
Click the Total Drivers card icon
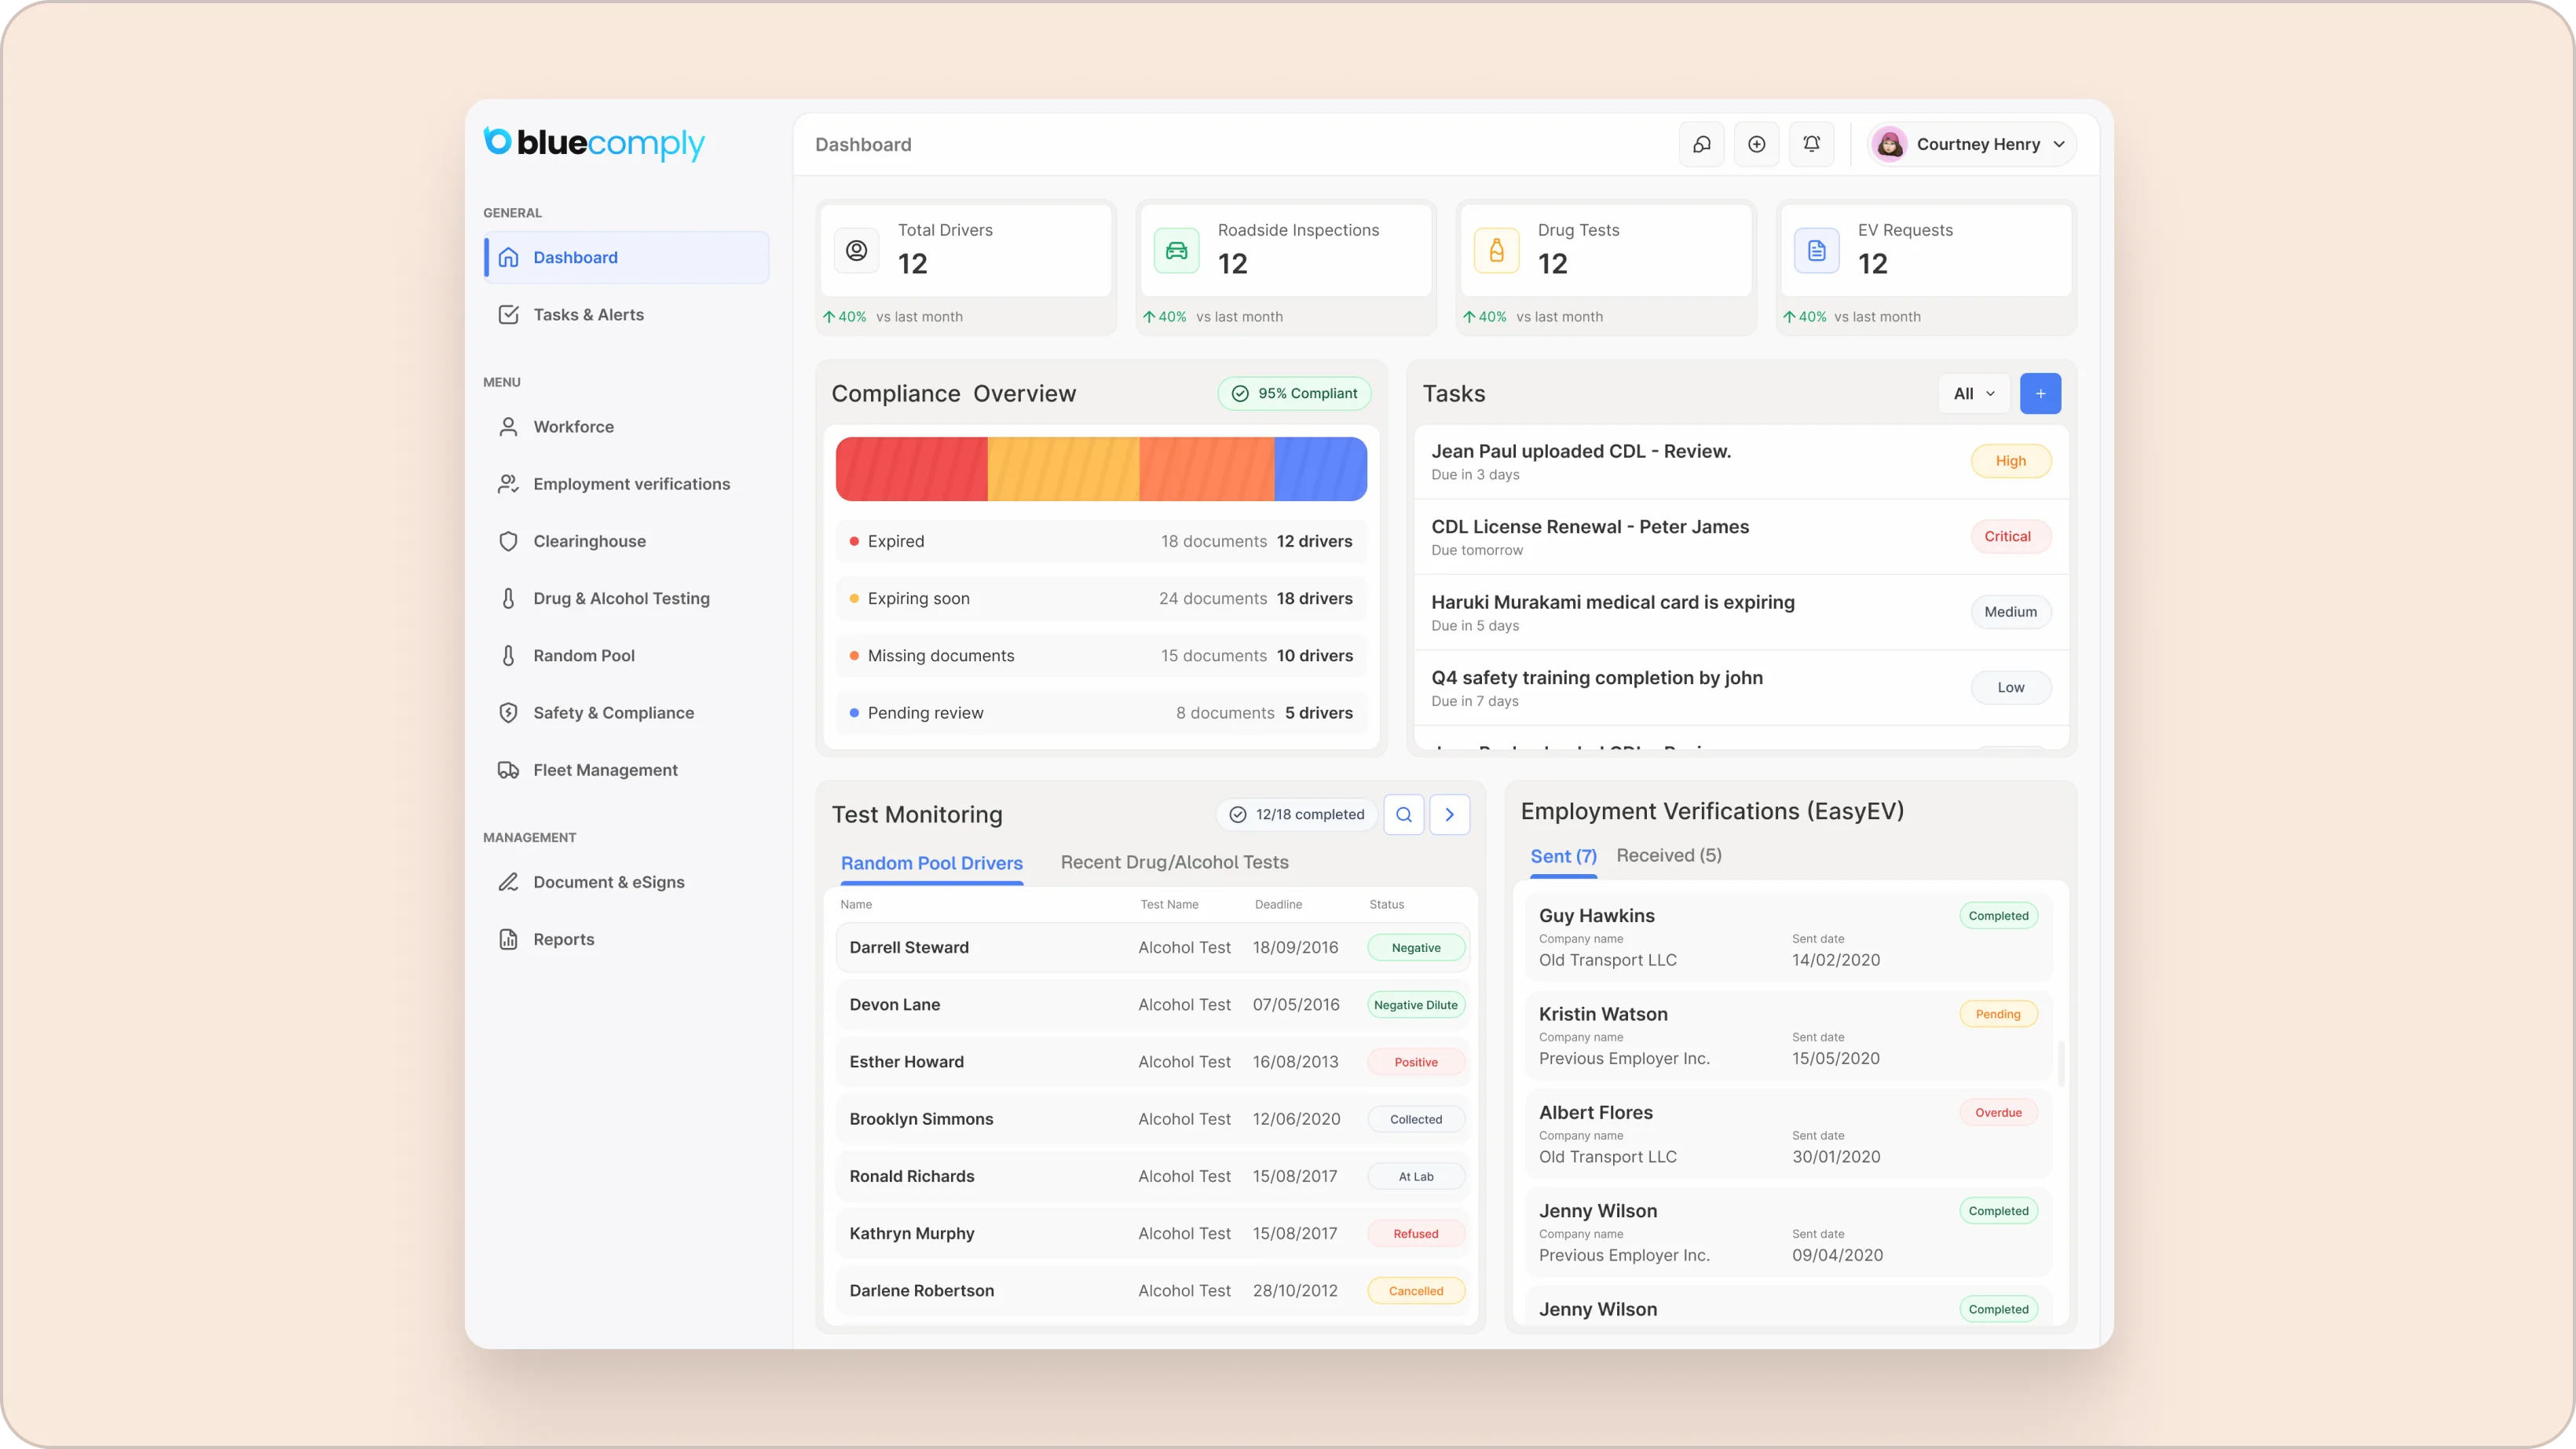856,250
